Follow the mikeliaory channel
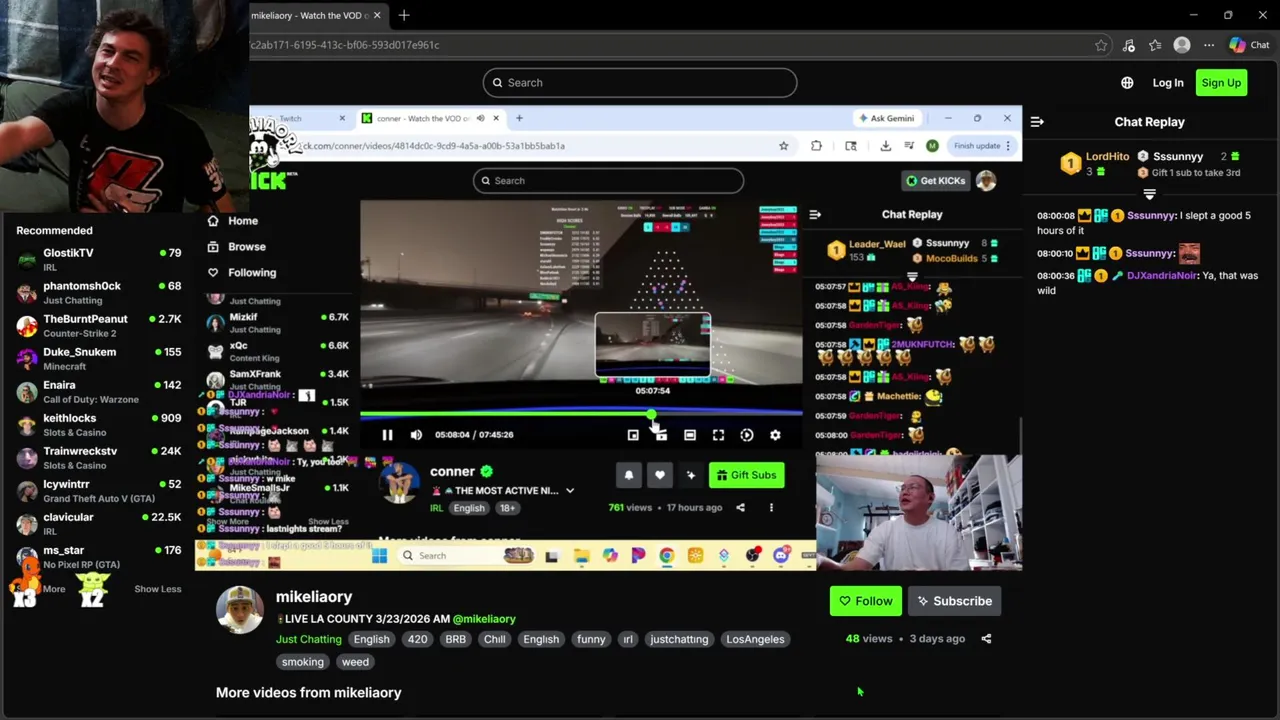Viewport: 1280px width, 720px height. pos(866,601)
